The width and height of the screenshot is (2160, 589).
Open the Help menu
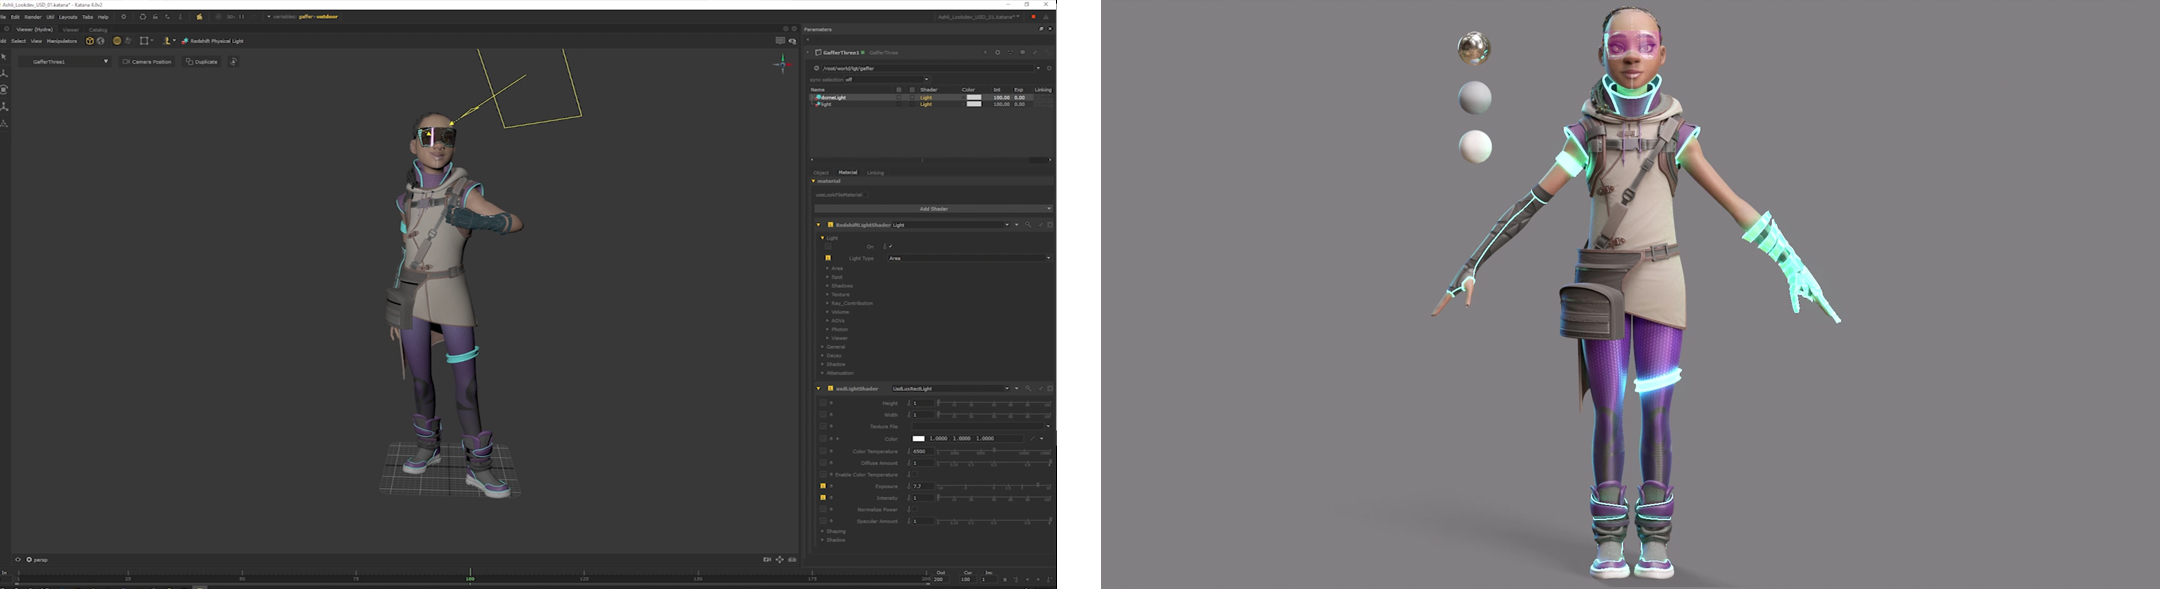click(103, 17)
